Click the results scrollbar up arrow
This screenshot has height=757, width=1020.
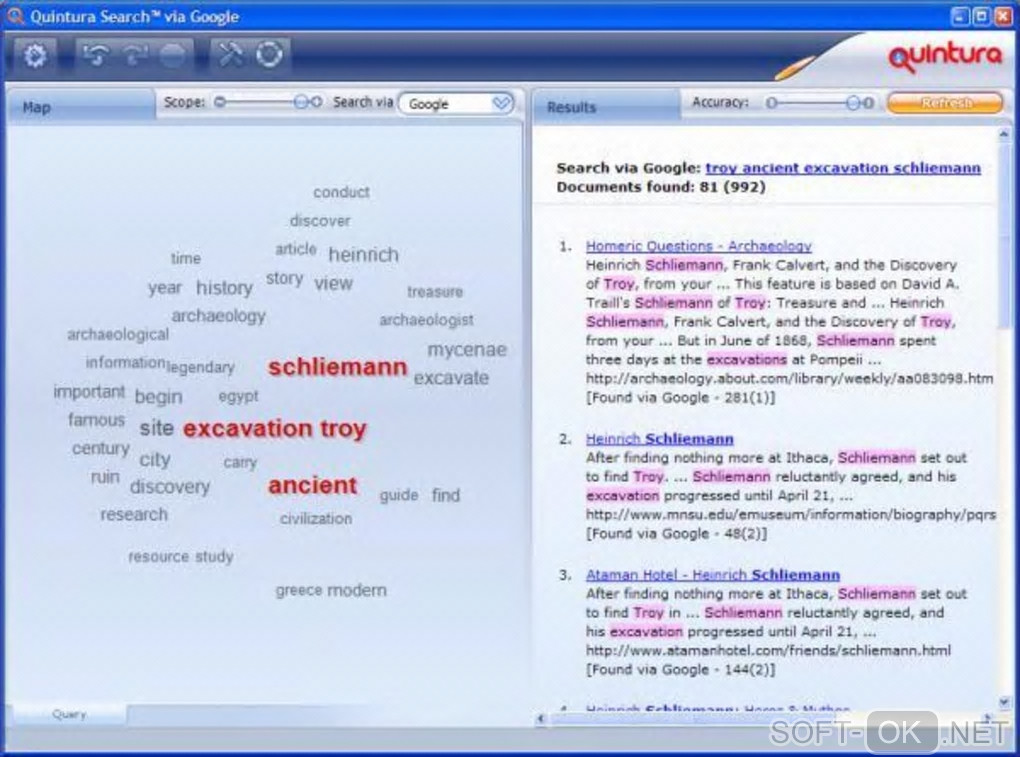1004,135
